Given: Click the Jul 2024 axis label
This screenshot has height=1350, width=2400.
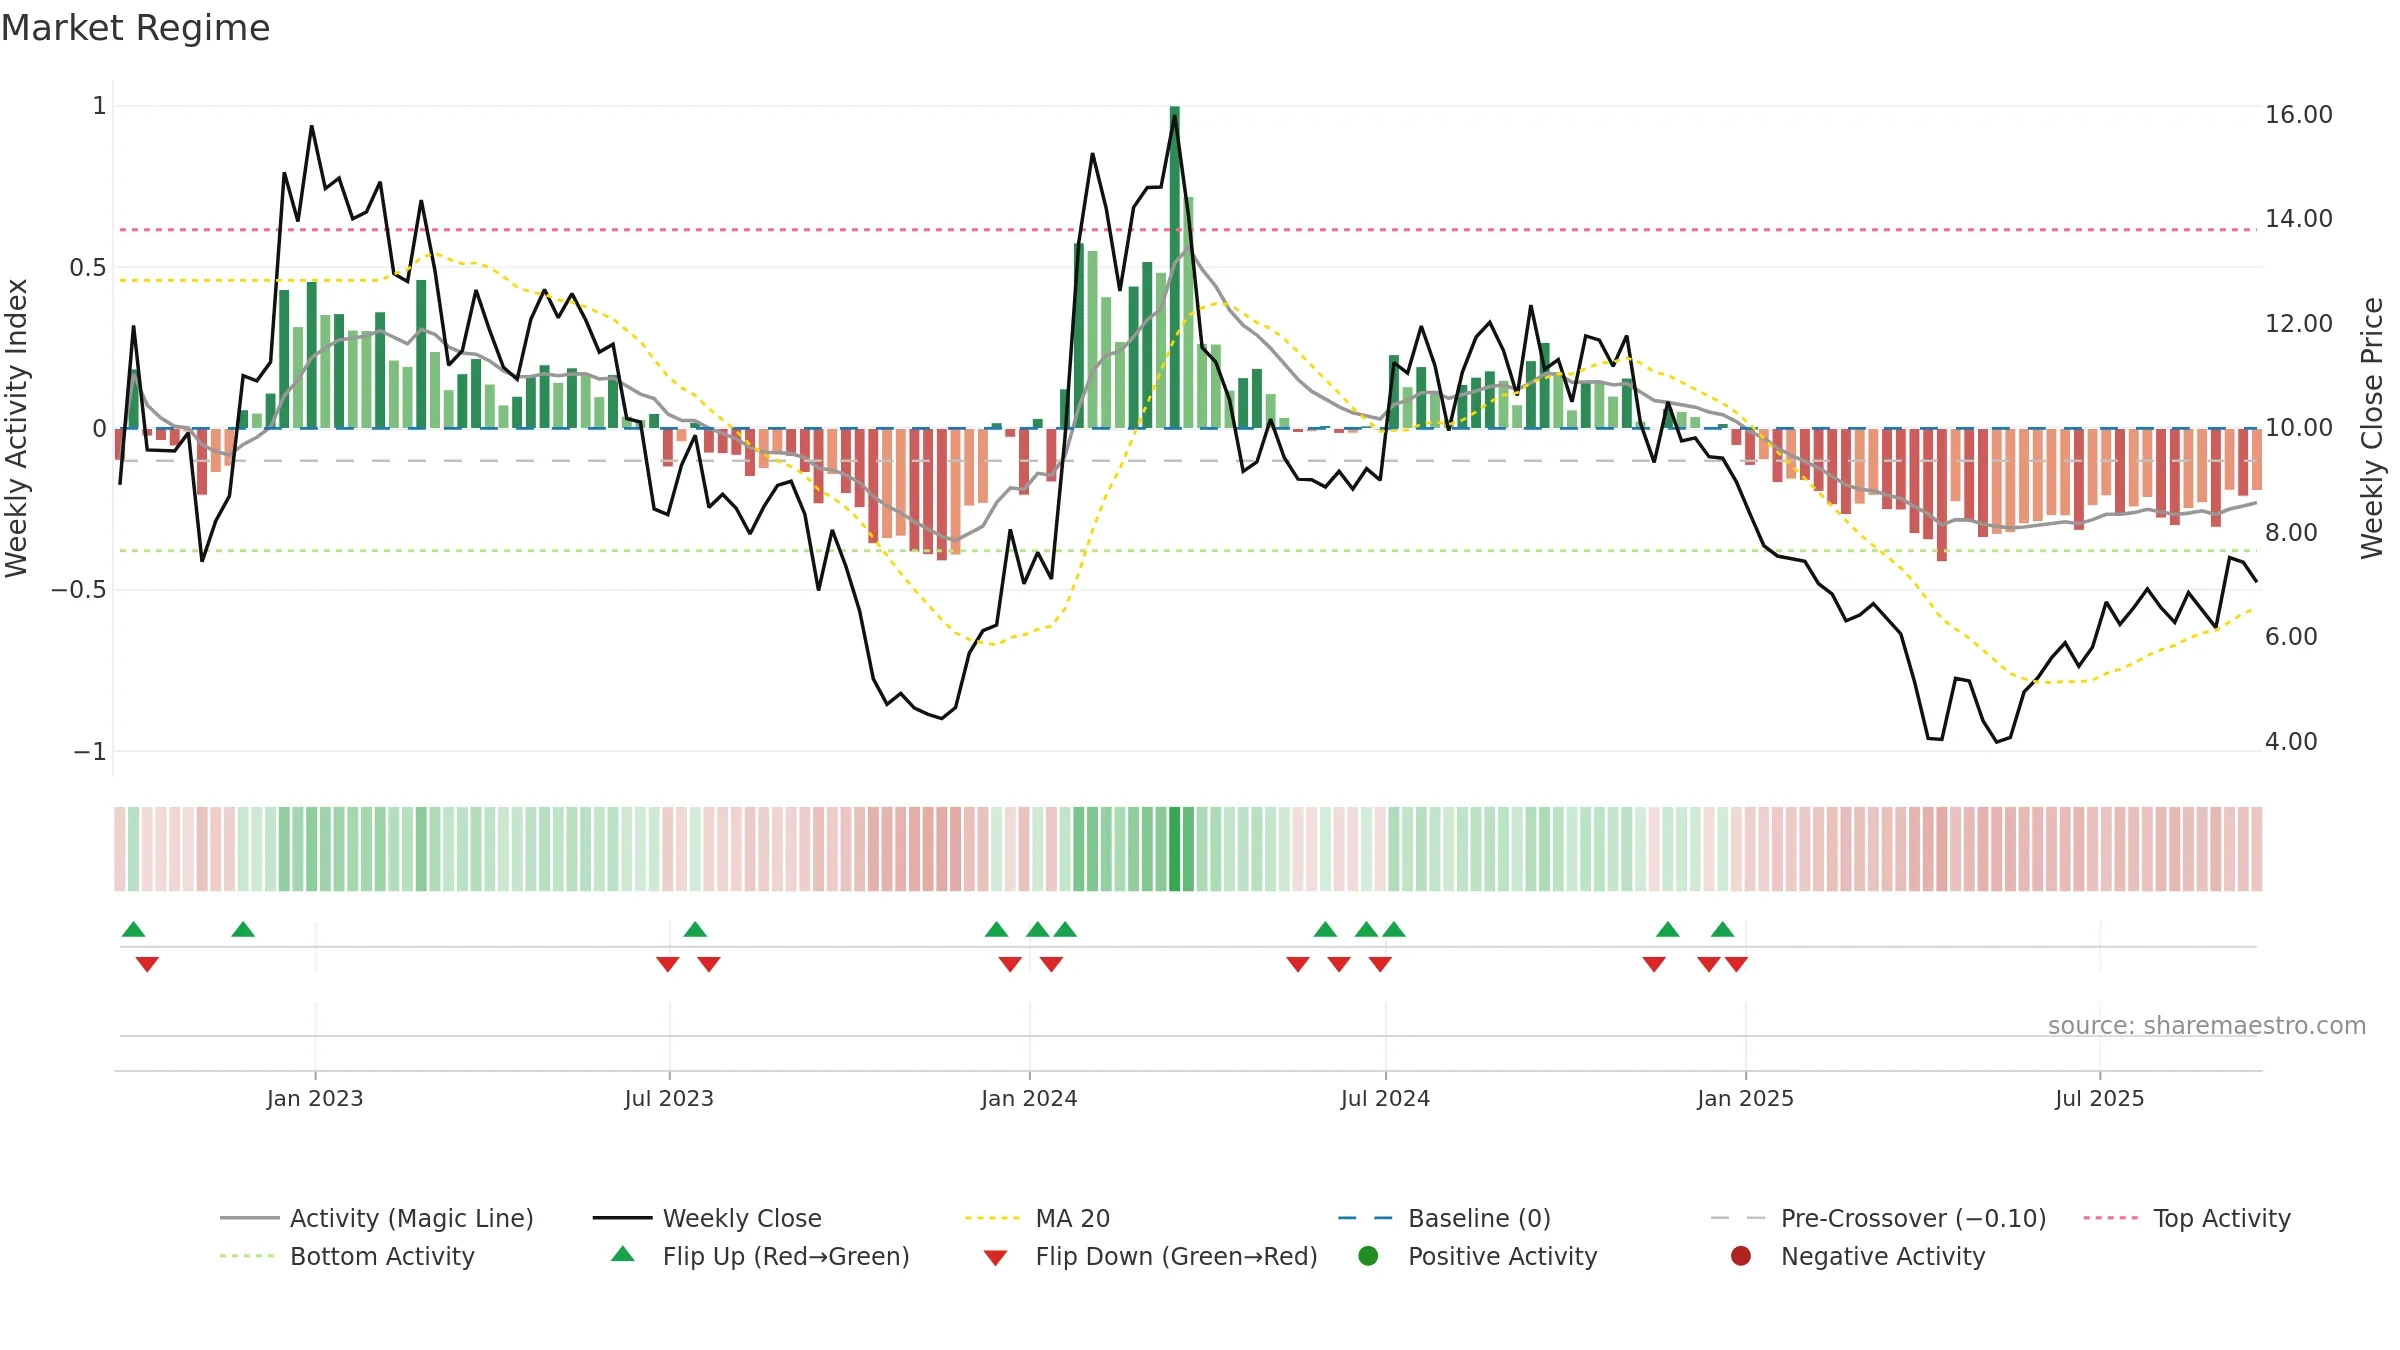Looking at the screenshot, I should point(1385,1099).
